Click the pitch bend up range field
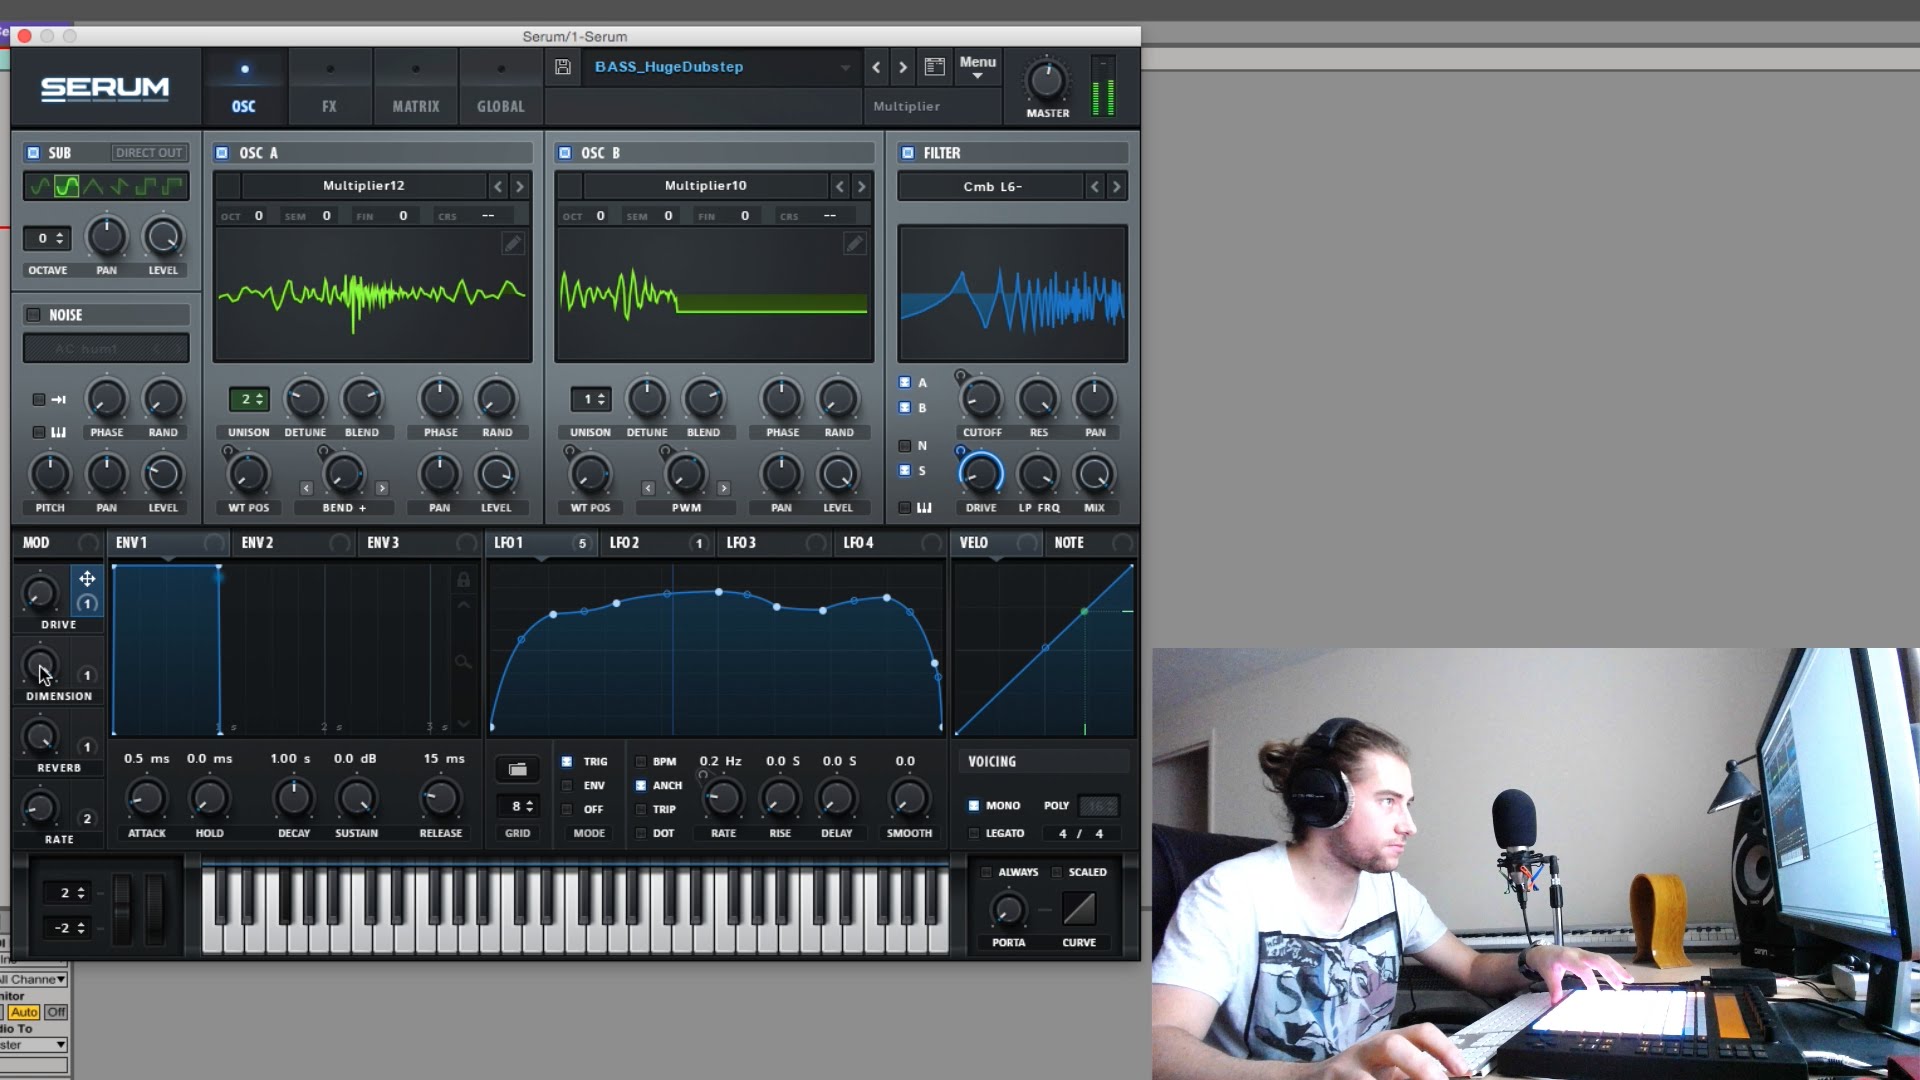 (65, 893)
